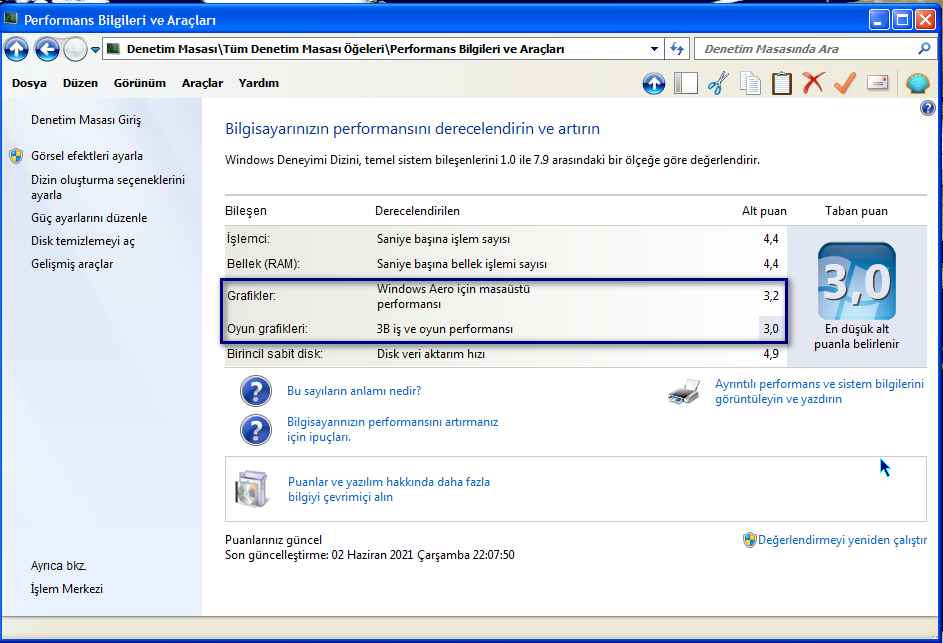Open 'Dizin oluşturma seçeneklerini ayarla' link
Viewport: 943px width, 643px height.
(x=108, y=187)
